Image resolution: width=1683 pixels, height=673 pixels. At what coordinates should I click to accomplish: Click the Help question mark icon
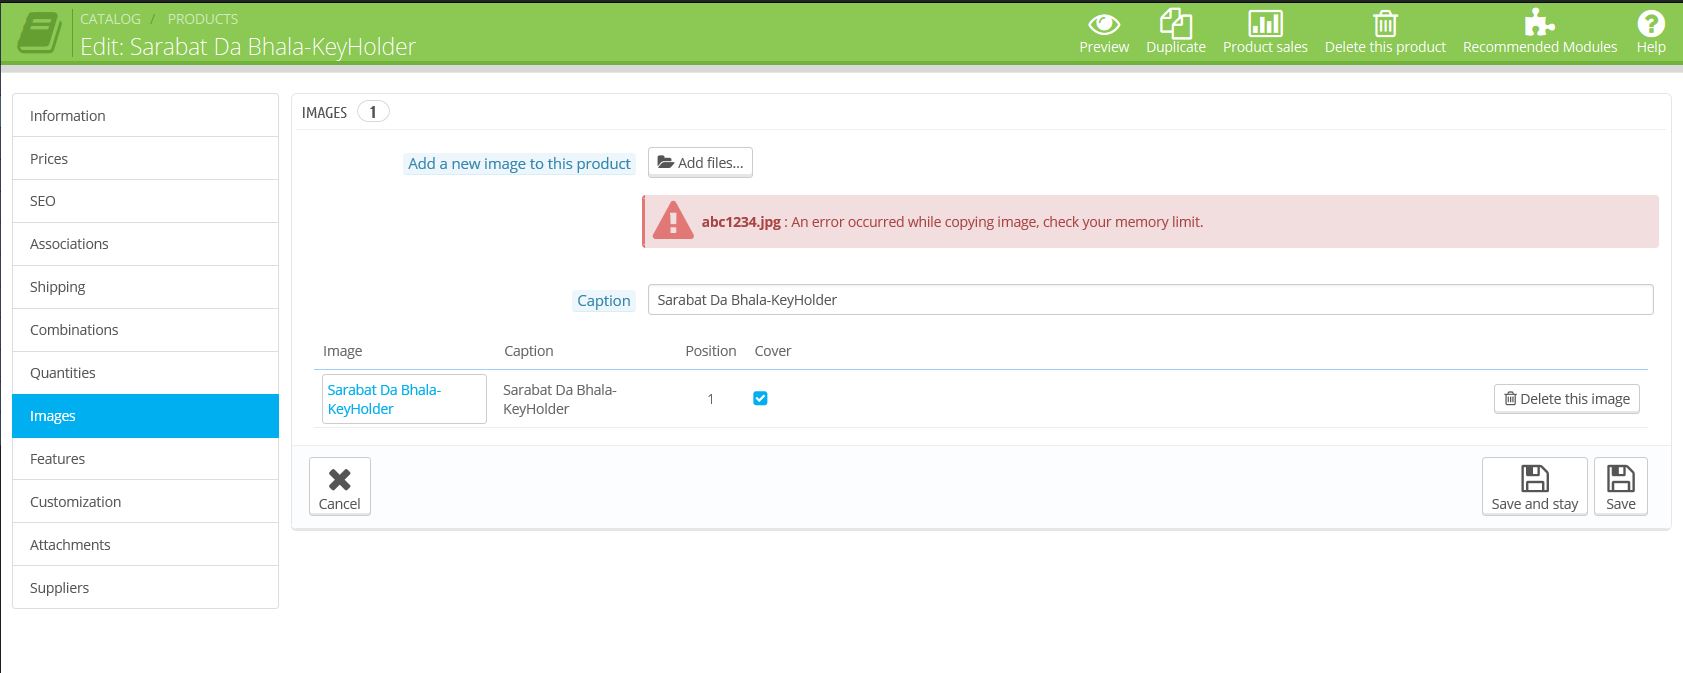1650,23
